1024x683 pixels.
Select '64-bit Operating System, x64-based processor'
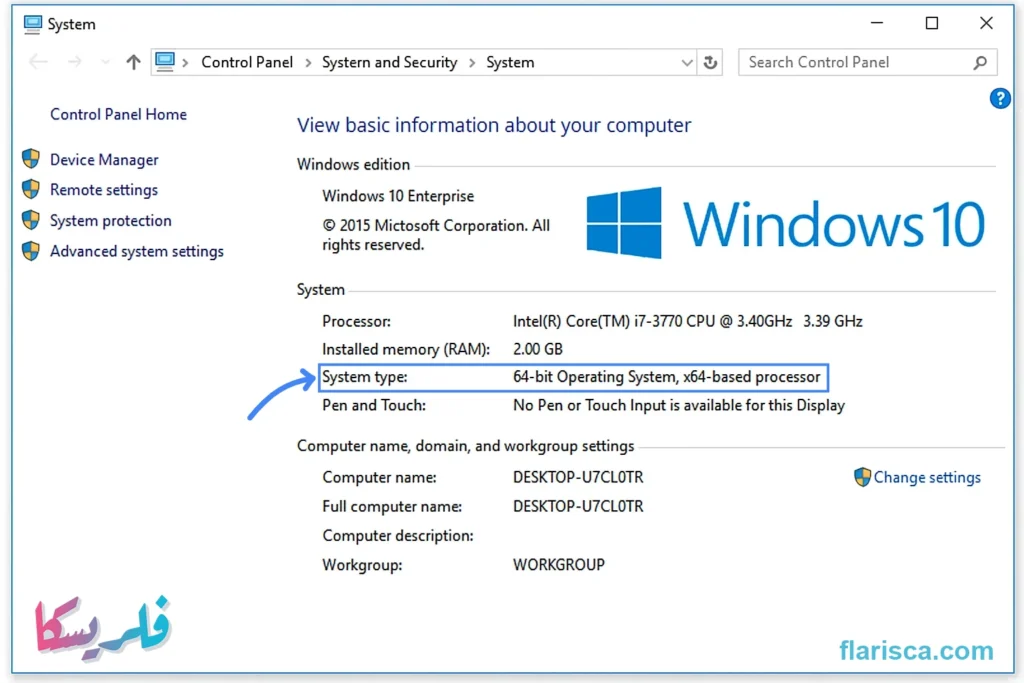coord(666,377)
